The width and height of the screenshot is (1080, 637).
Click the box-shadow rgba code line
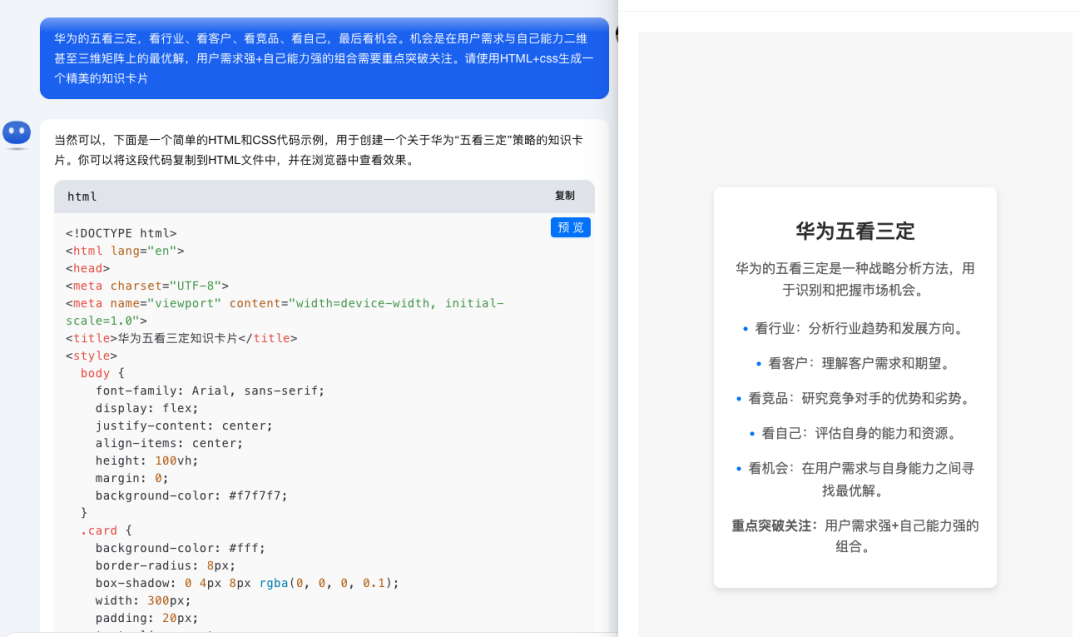246,583
